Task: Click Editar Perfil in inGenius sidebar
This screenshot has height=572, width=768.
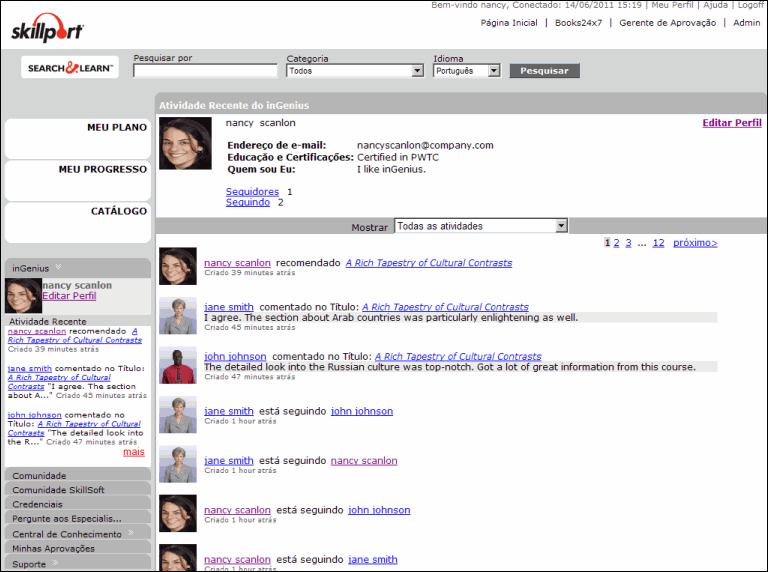Action: click(69, 296)
